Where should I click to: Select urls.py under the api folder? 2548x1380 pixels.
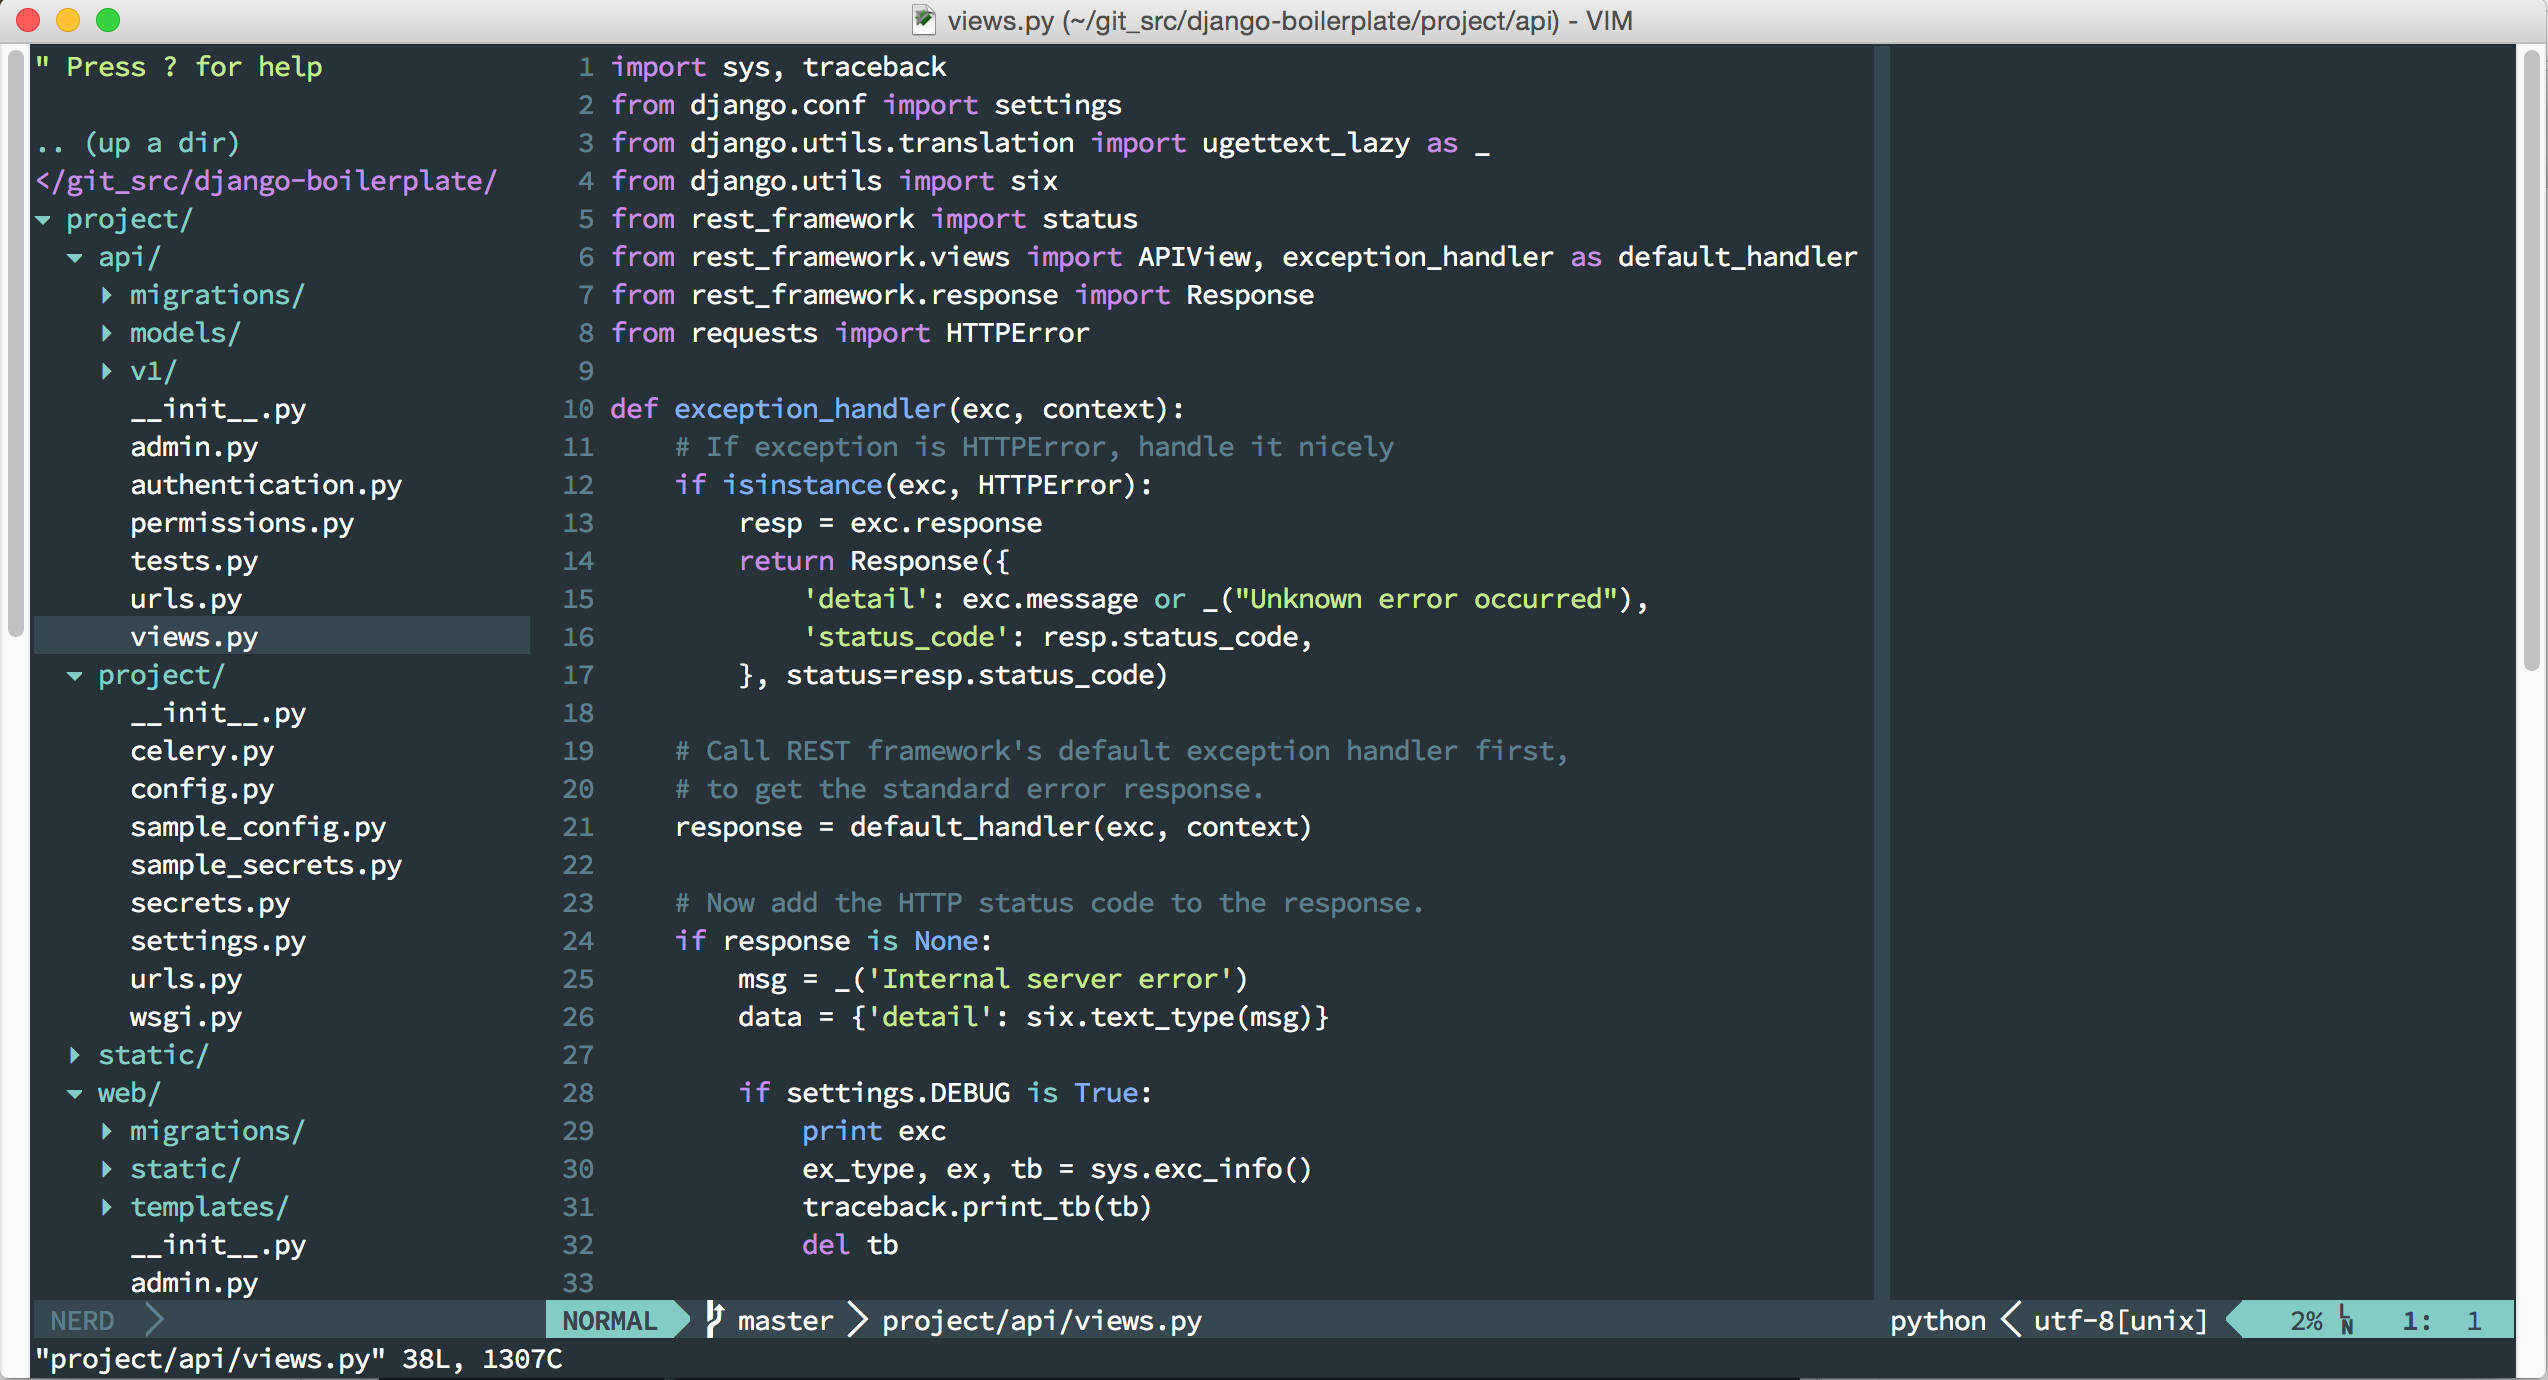pos(186,598)
